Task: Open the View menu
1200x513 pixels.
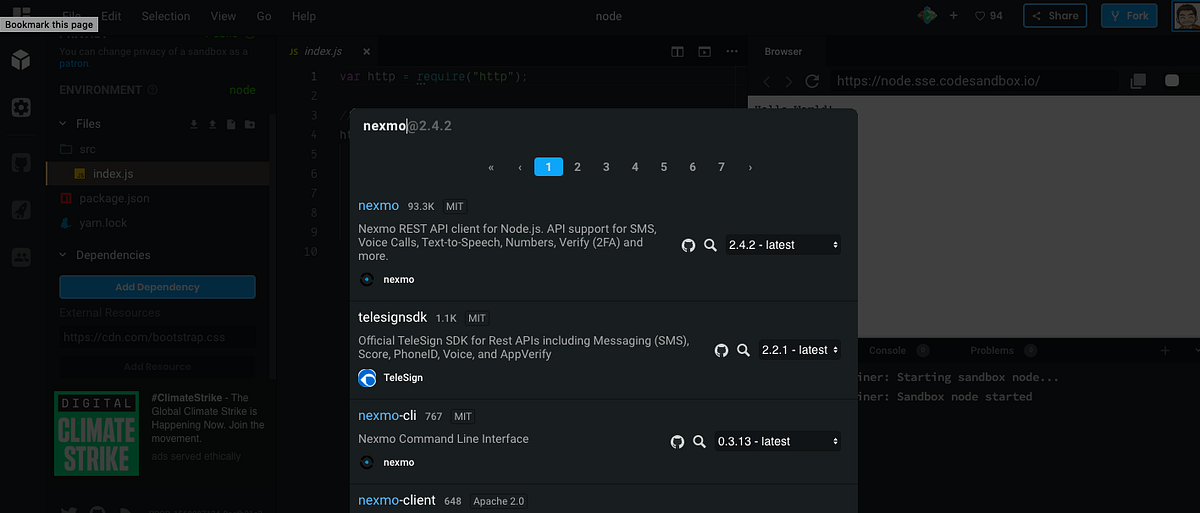Action: point(224,16)
